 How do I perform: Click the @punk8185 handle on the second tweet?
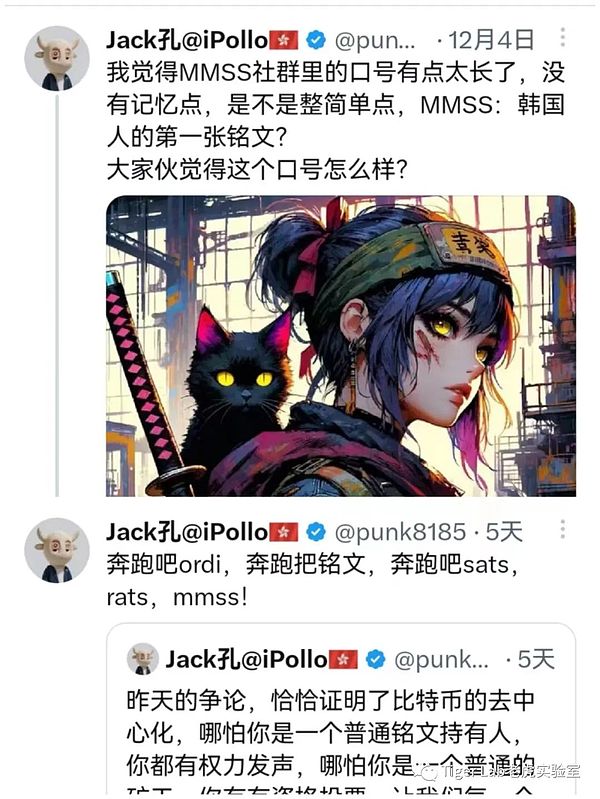click(400, 532)
